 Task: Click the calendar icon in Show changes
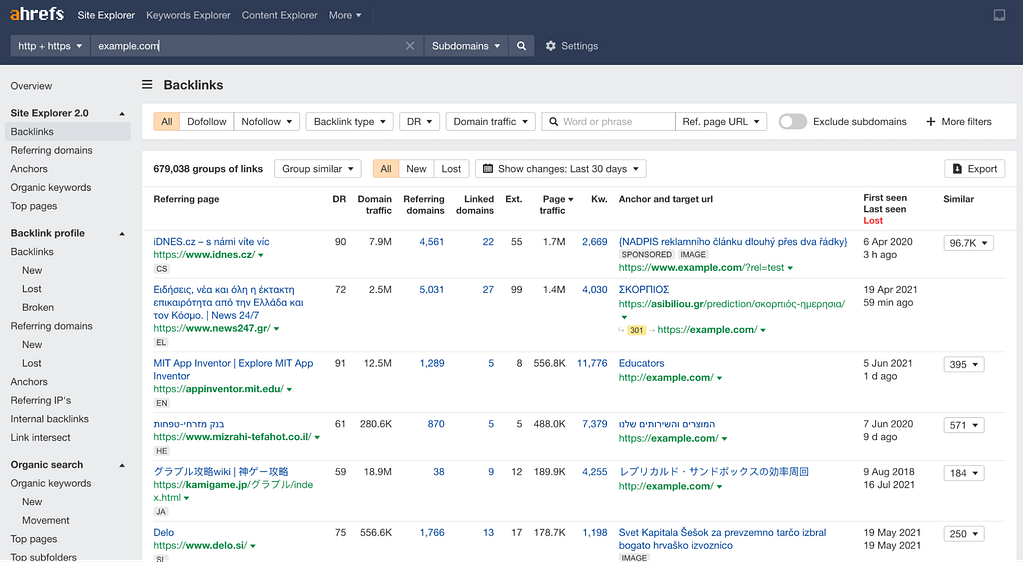(x=488, y=168)
